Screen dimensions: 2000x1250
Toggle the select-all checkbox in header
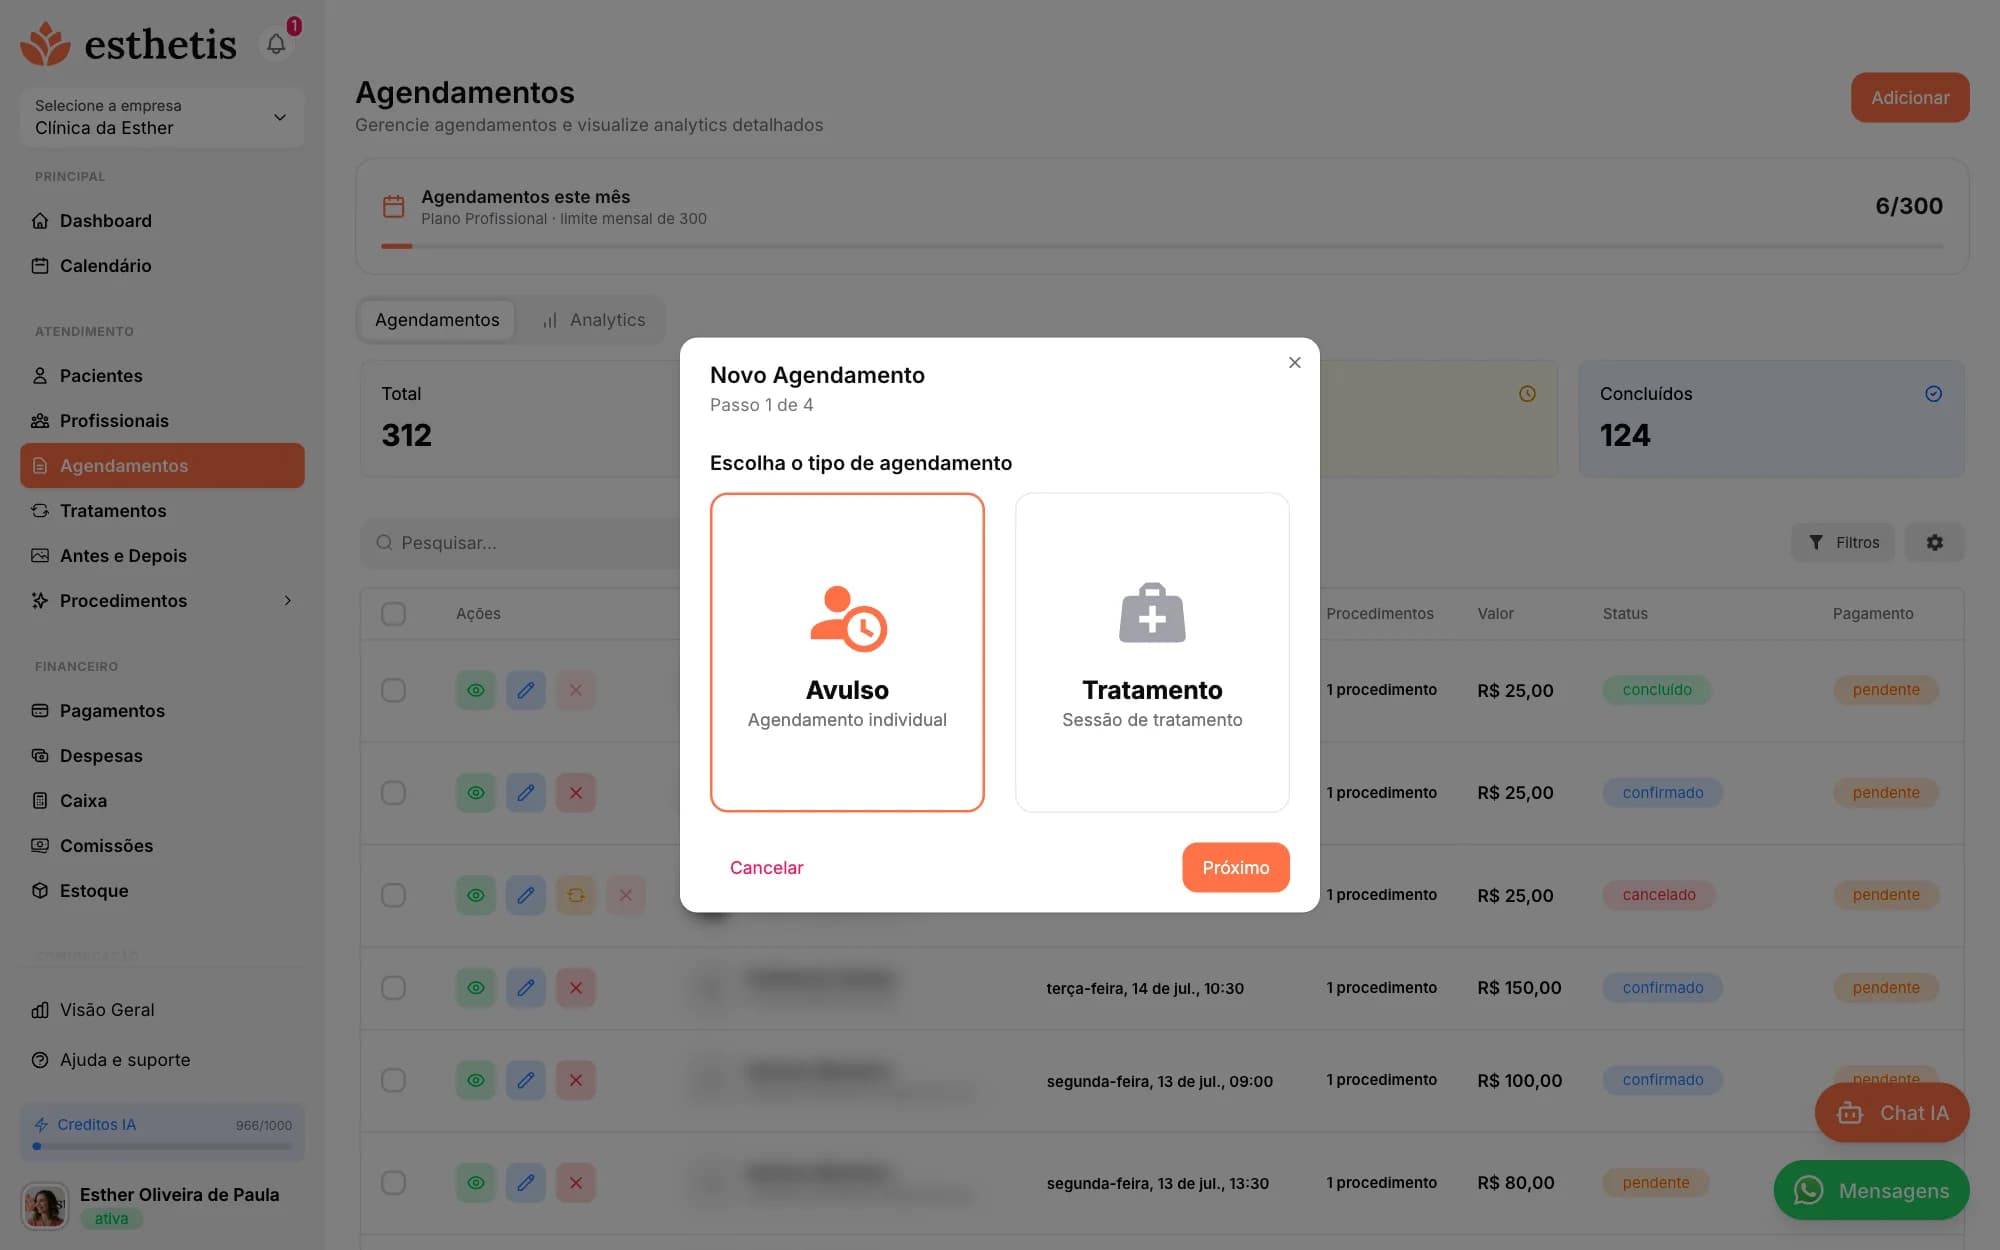393,613
